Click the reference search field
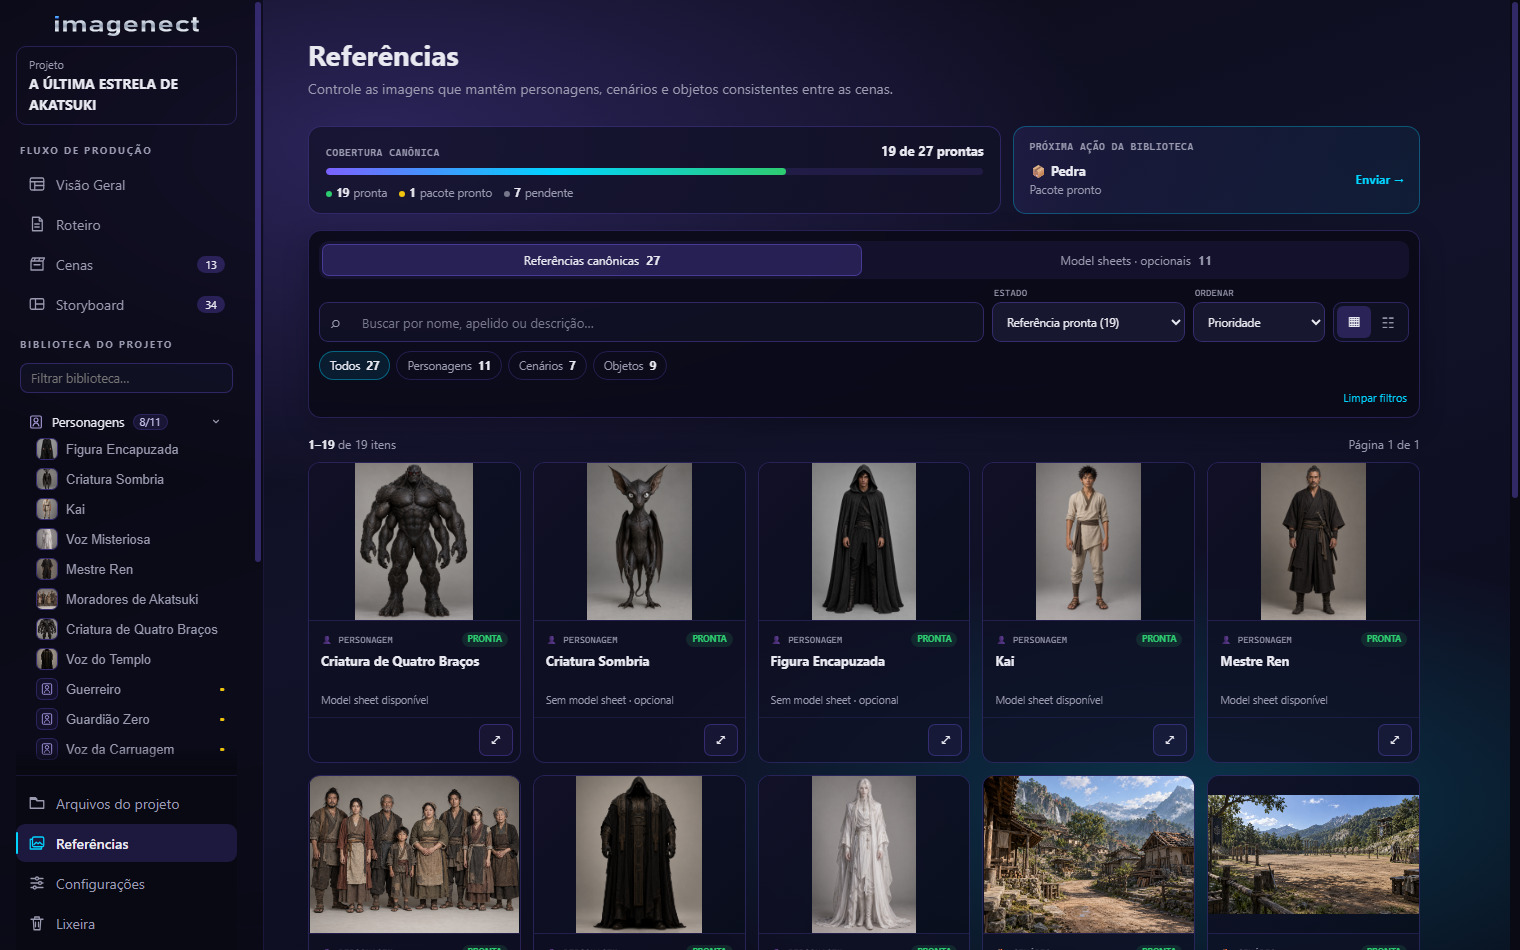 (x=651, y=322)
